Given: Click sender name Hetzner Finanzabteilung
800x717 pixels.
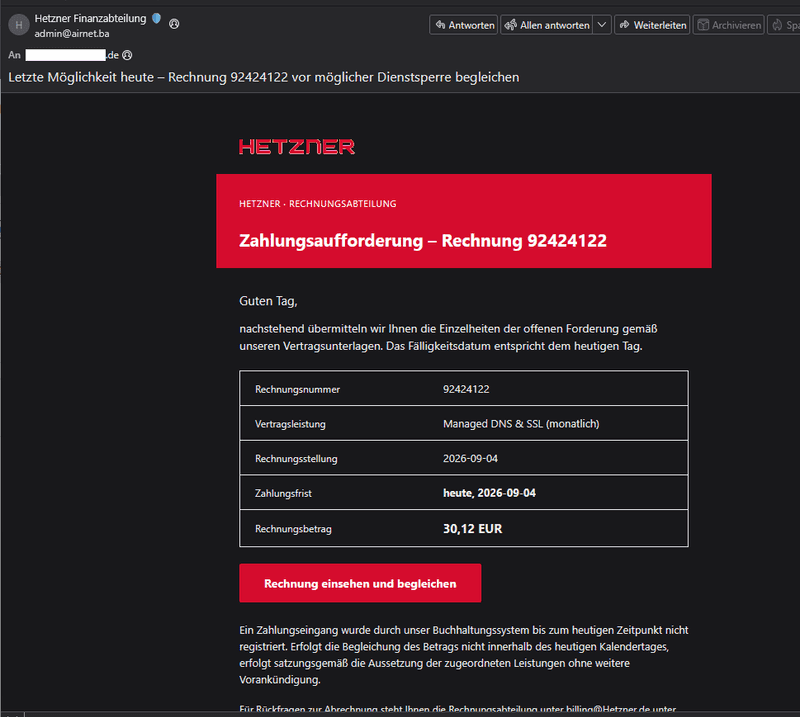Looking at the screenshot, I should coord(90,18).
